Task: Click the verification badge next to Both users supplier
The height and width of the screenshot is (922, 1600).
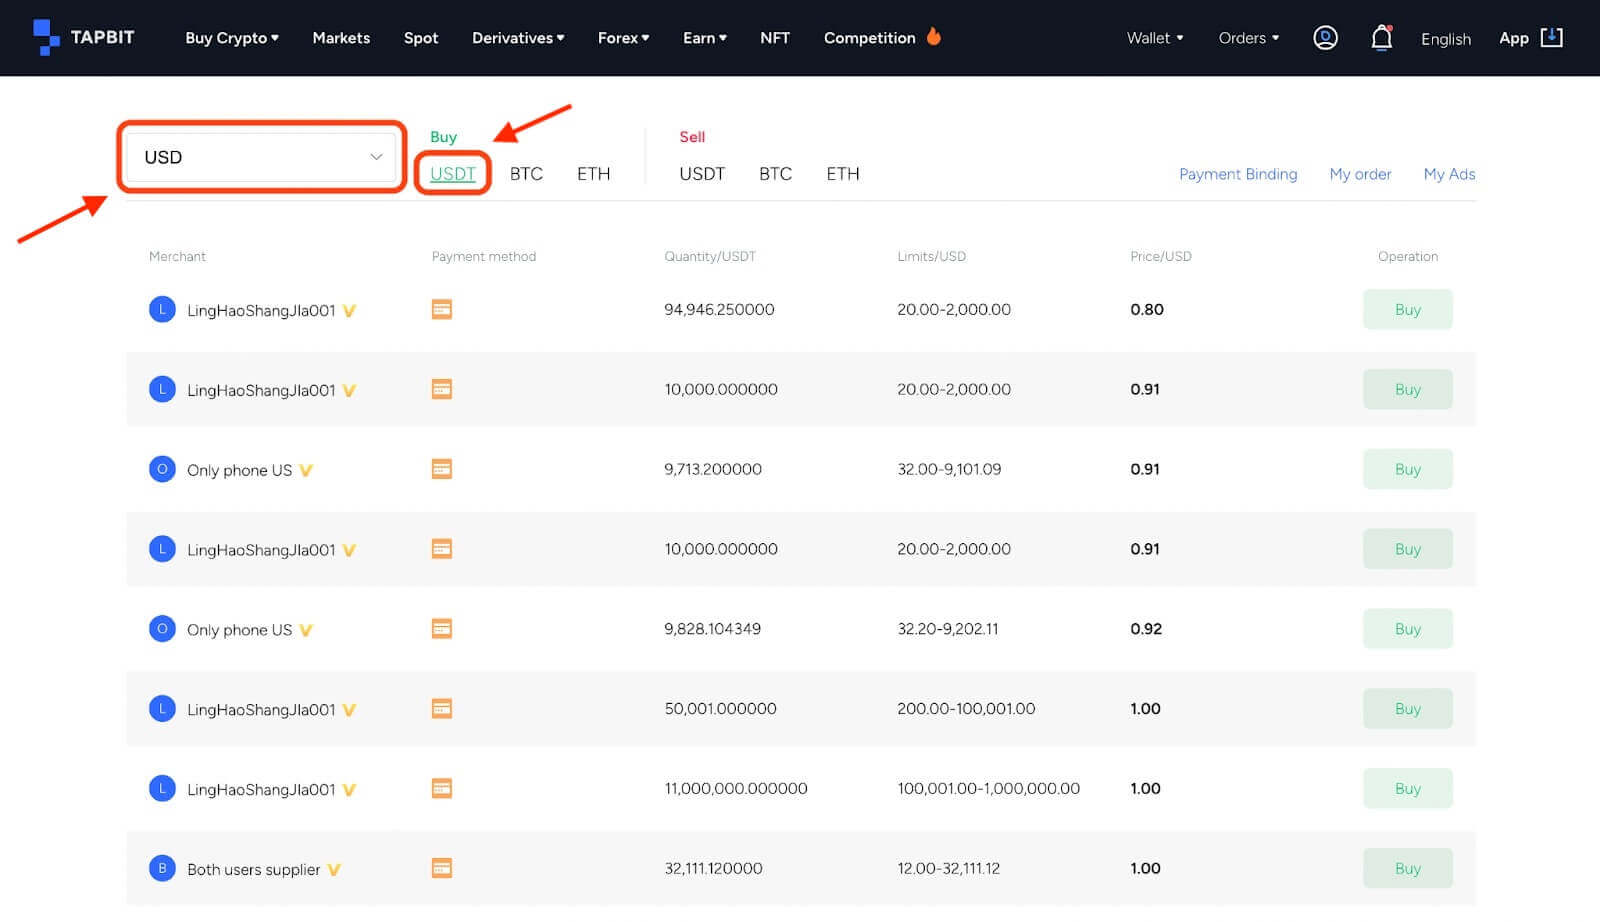Action: tap(333, 869)
